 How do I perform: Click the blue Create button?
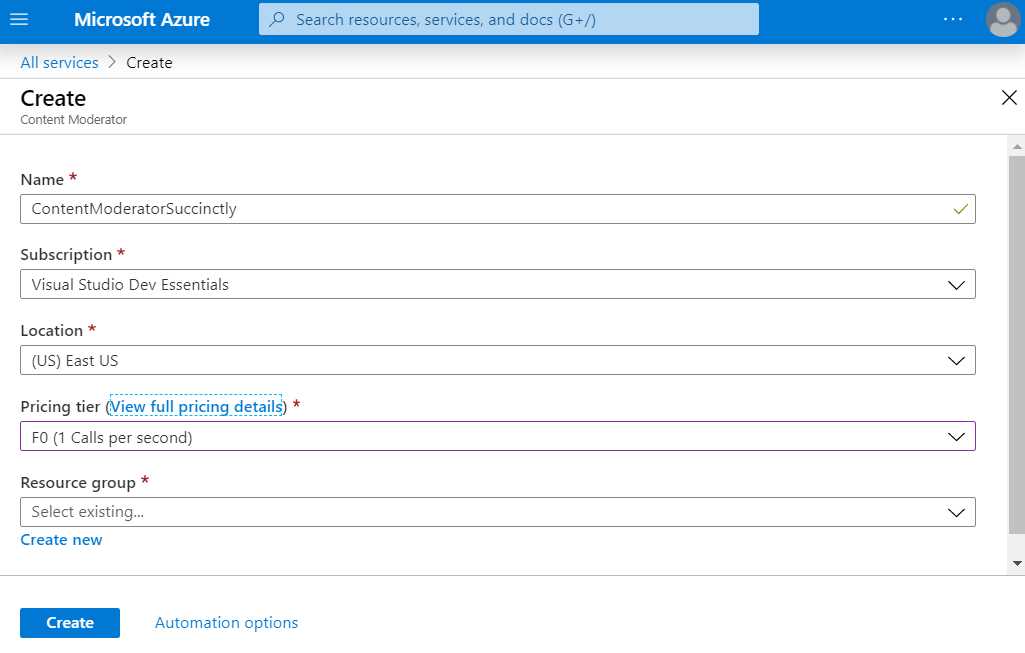click(x=69, y=622)
